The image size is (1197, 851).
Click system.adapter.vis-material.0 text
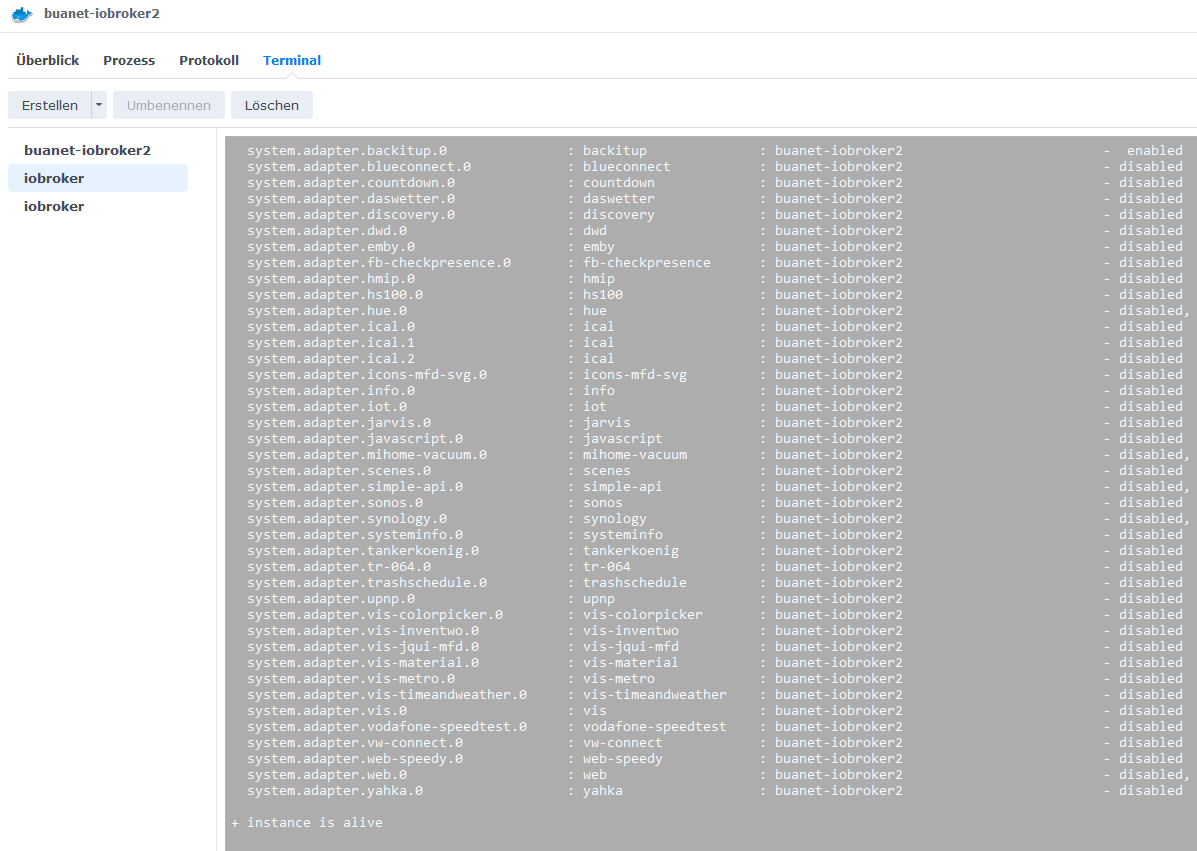(x=363, y=663)
